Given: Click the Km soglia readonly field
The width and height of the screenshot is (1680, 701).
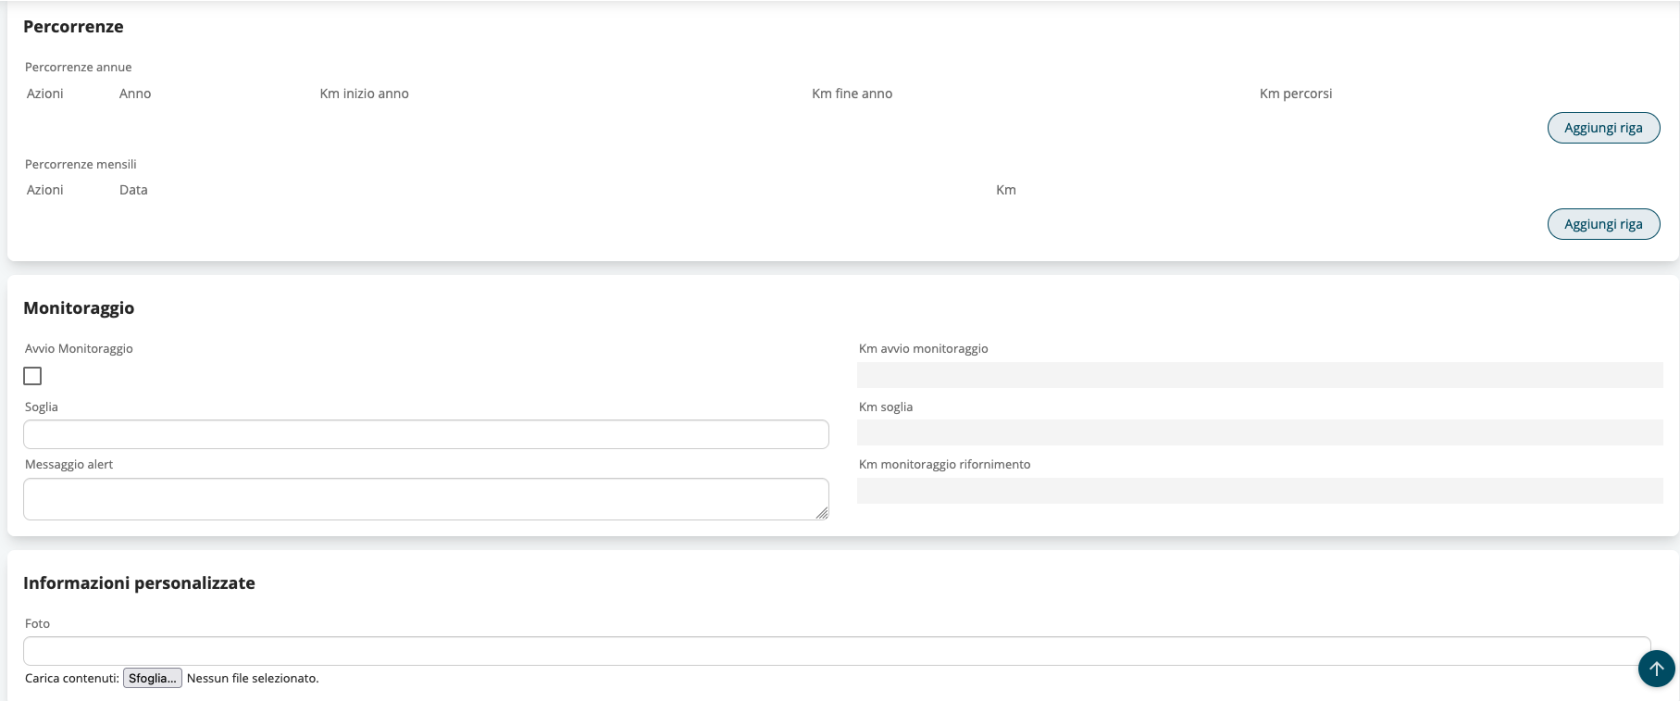Looking at the screenshot, I should click(1260, 433).
